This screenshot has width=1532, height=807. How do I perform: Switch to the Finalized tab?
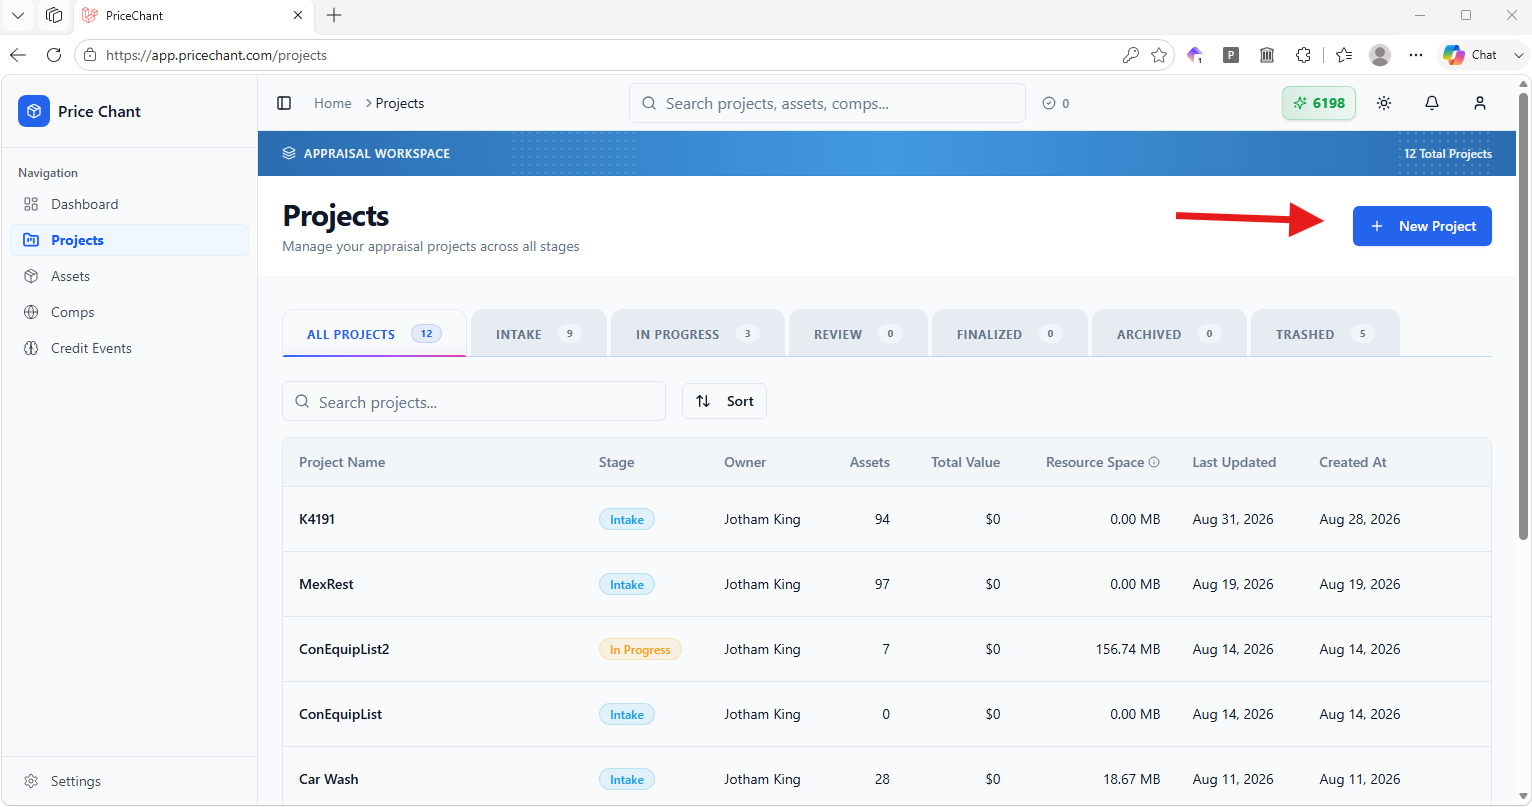1010,333
